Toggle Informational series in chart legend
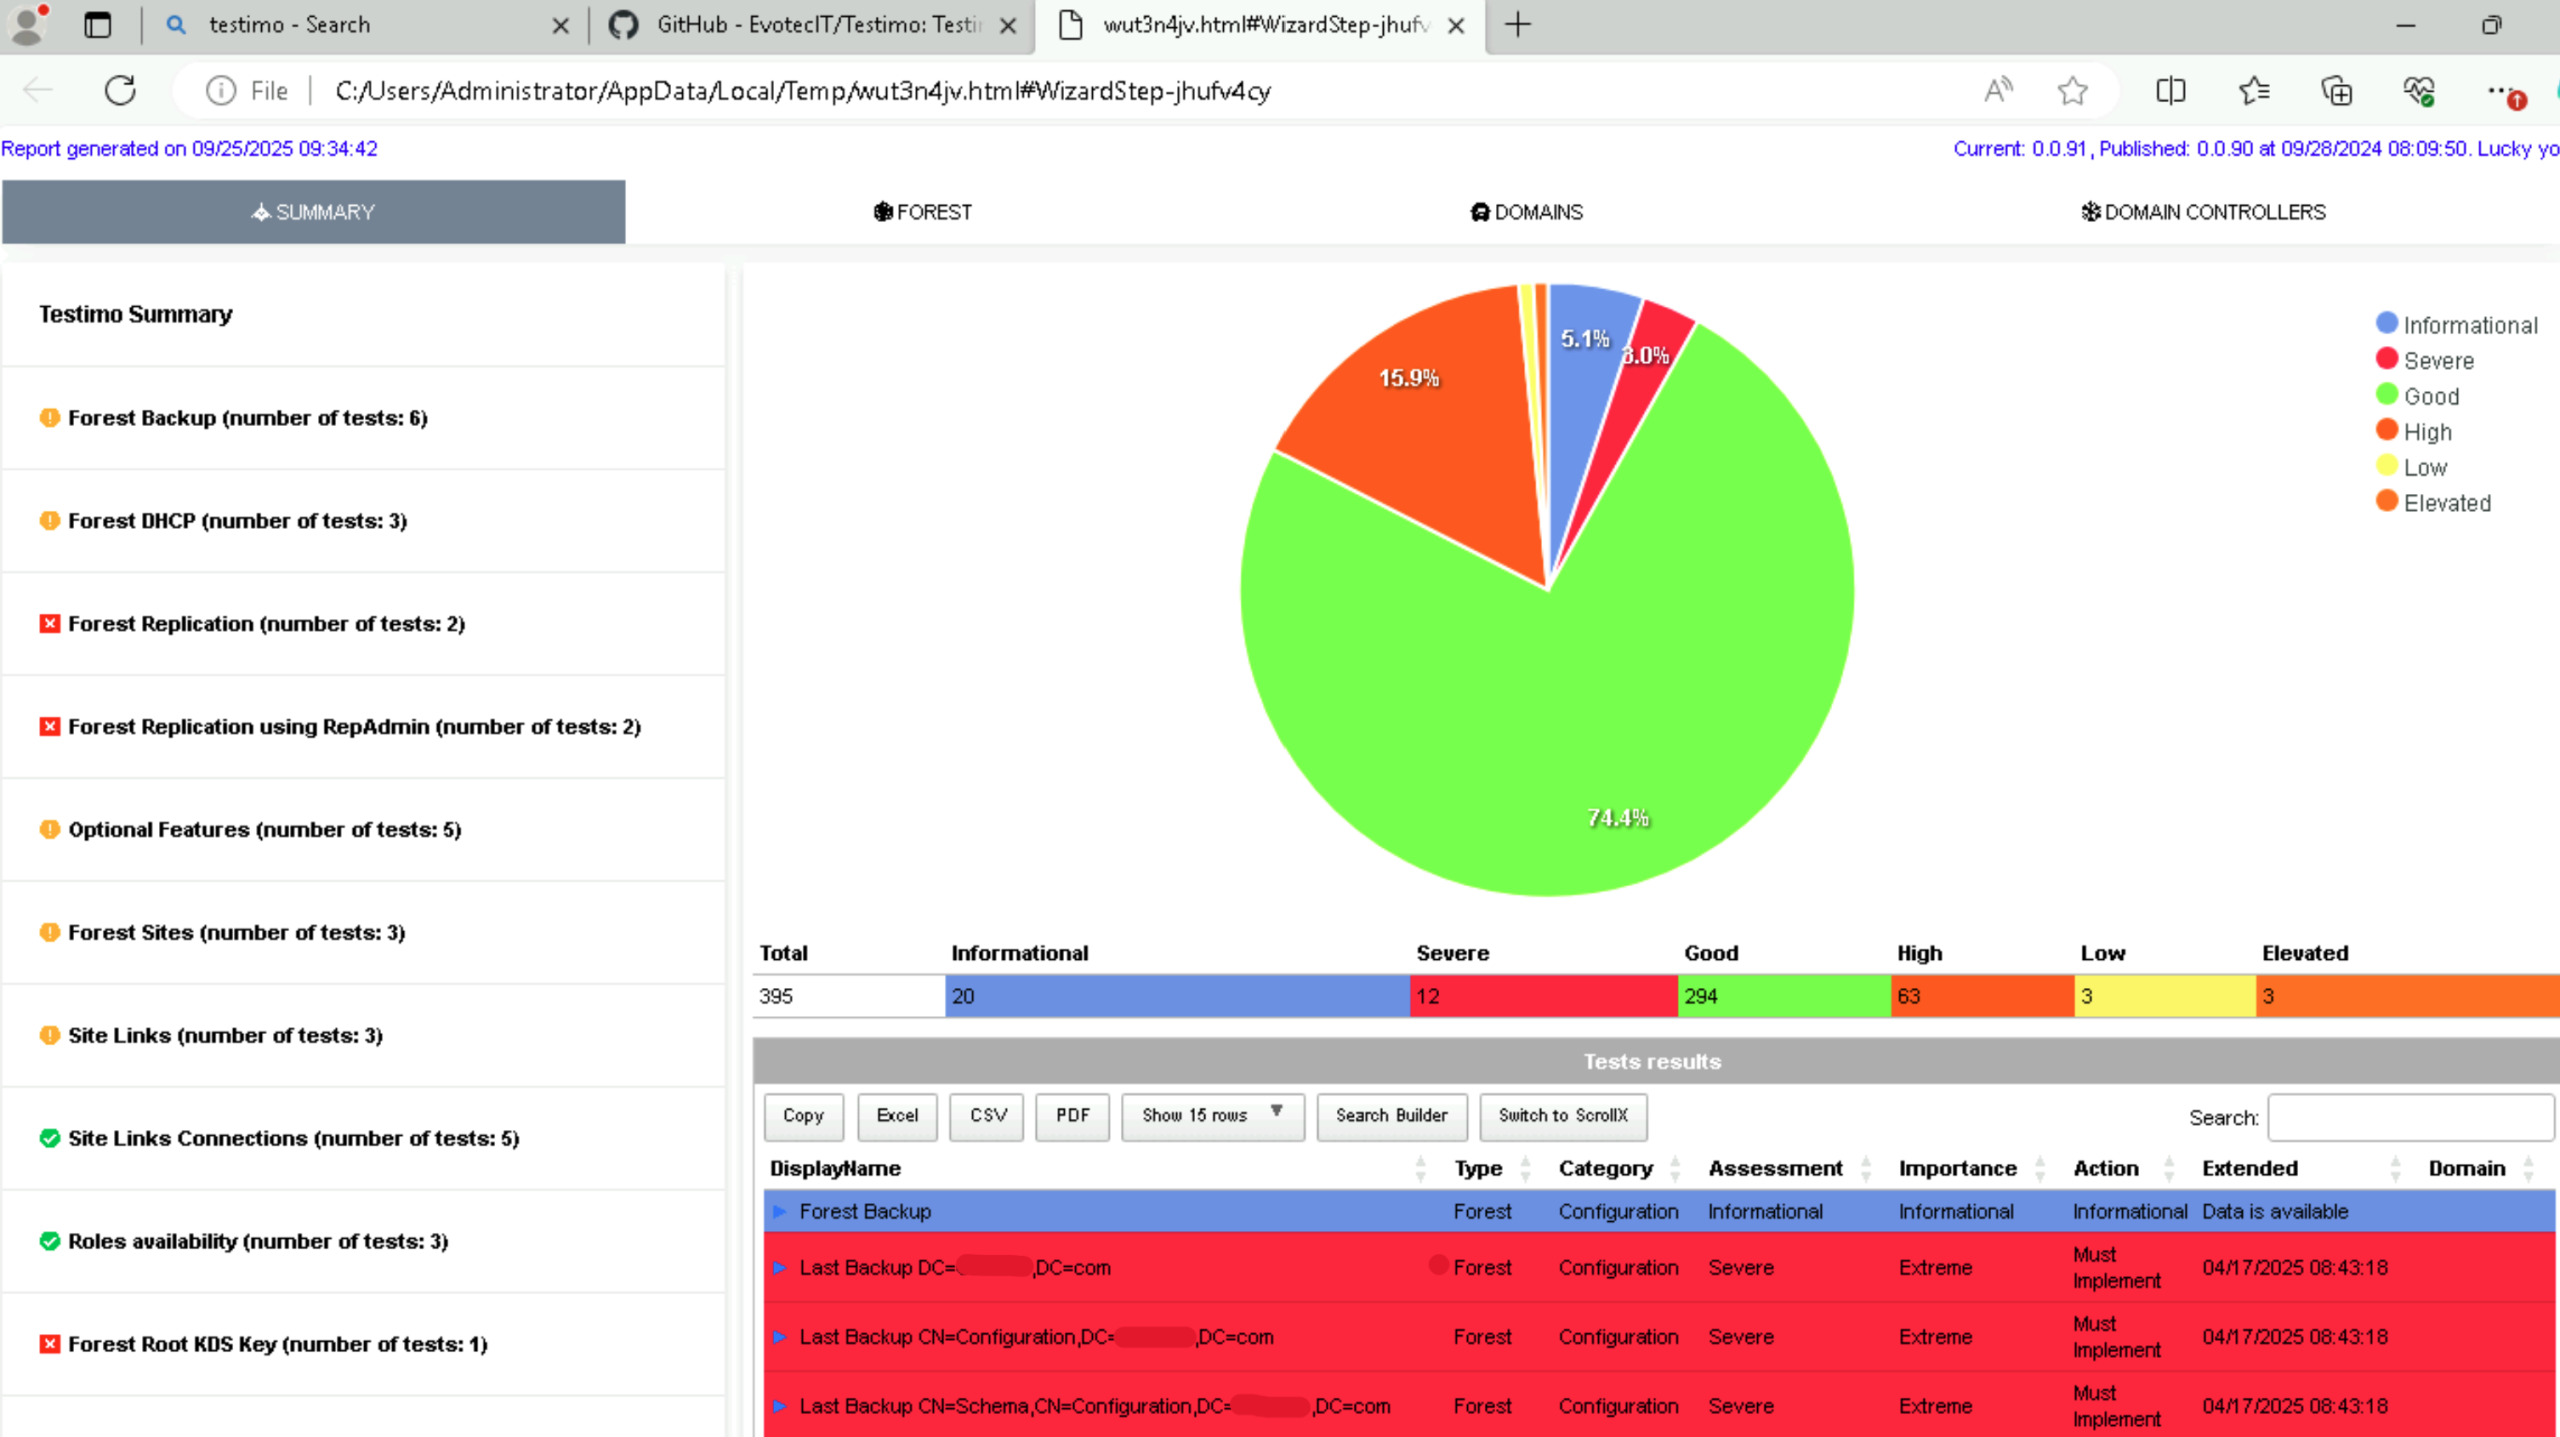 [2468, 326]
